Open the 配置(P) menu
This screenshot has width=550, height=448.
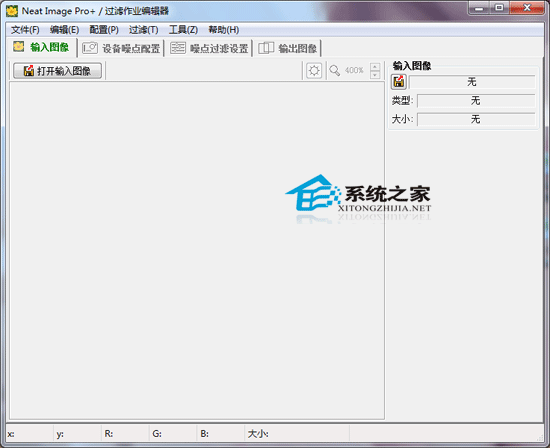(104, 30)
